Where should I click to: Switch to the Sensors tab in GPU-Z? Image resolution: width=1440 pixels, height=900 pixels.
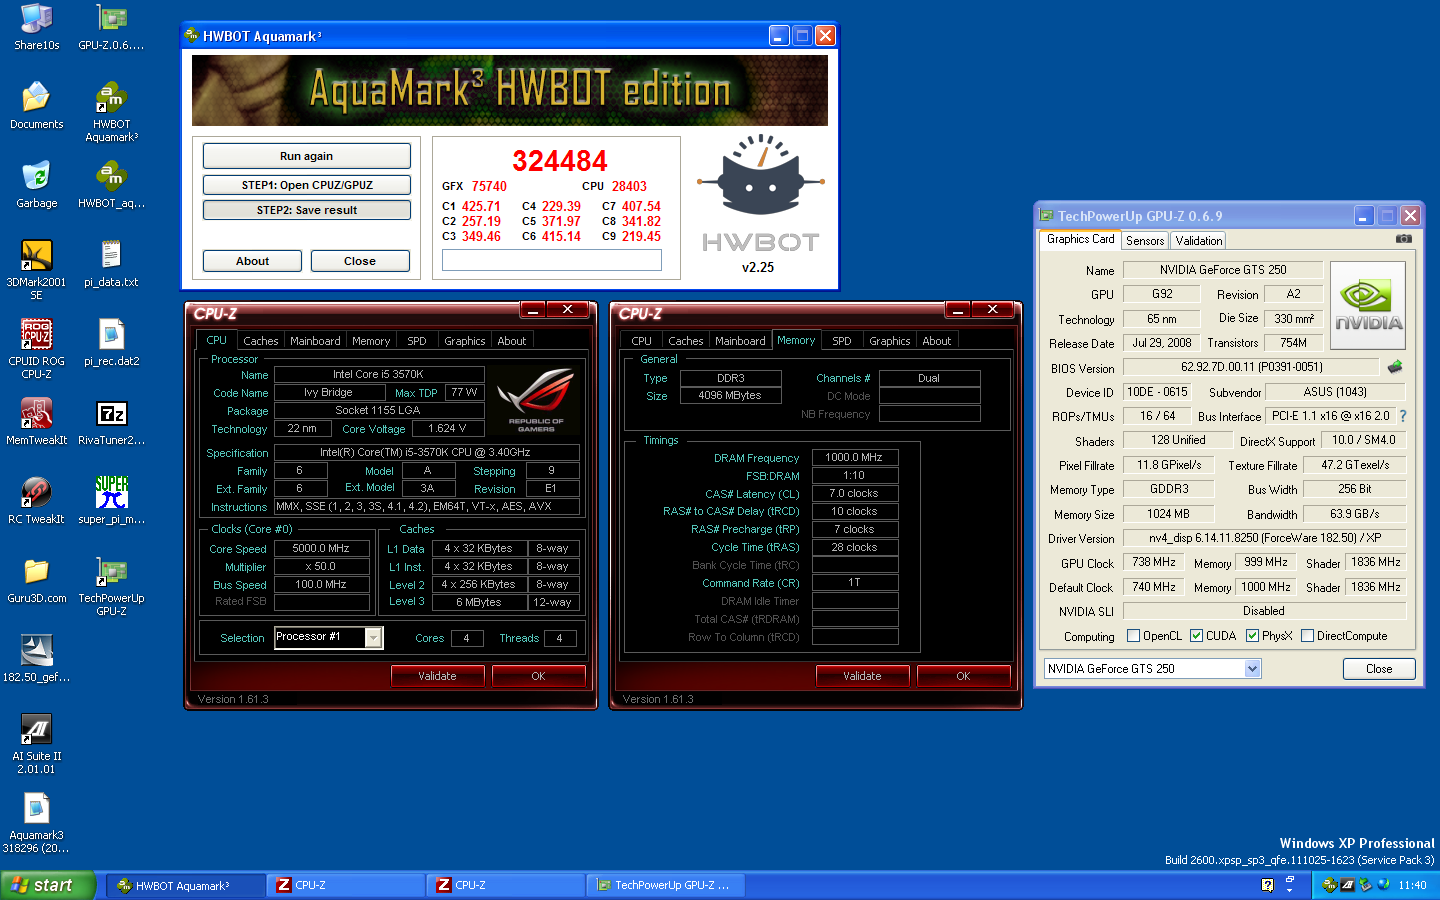(x=1145, y=241)
